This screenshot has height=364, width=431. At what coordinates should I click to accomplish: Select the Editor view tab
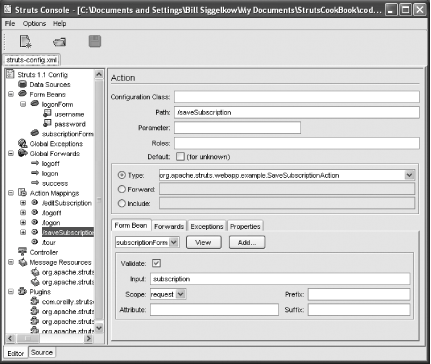point(16,353)
